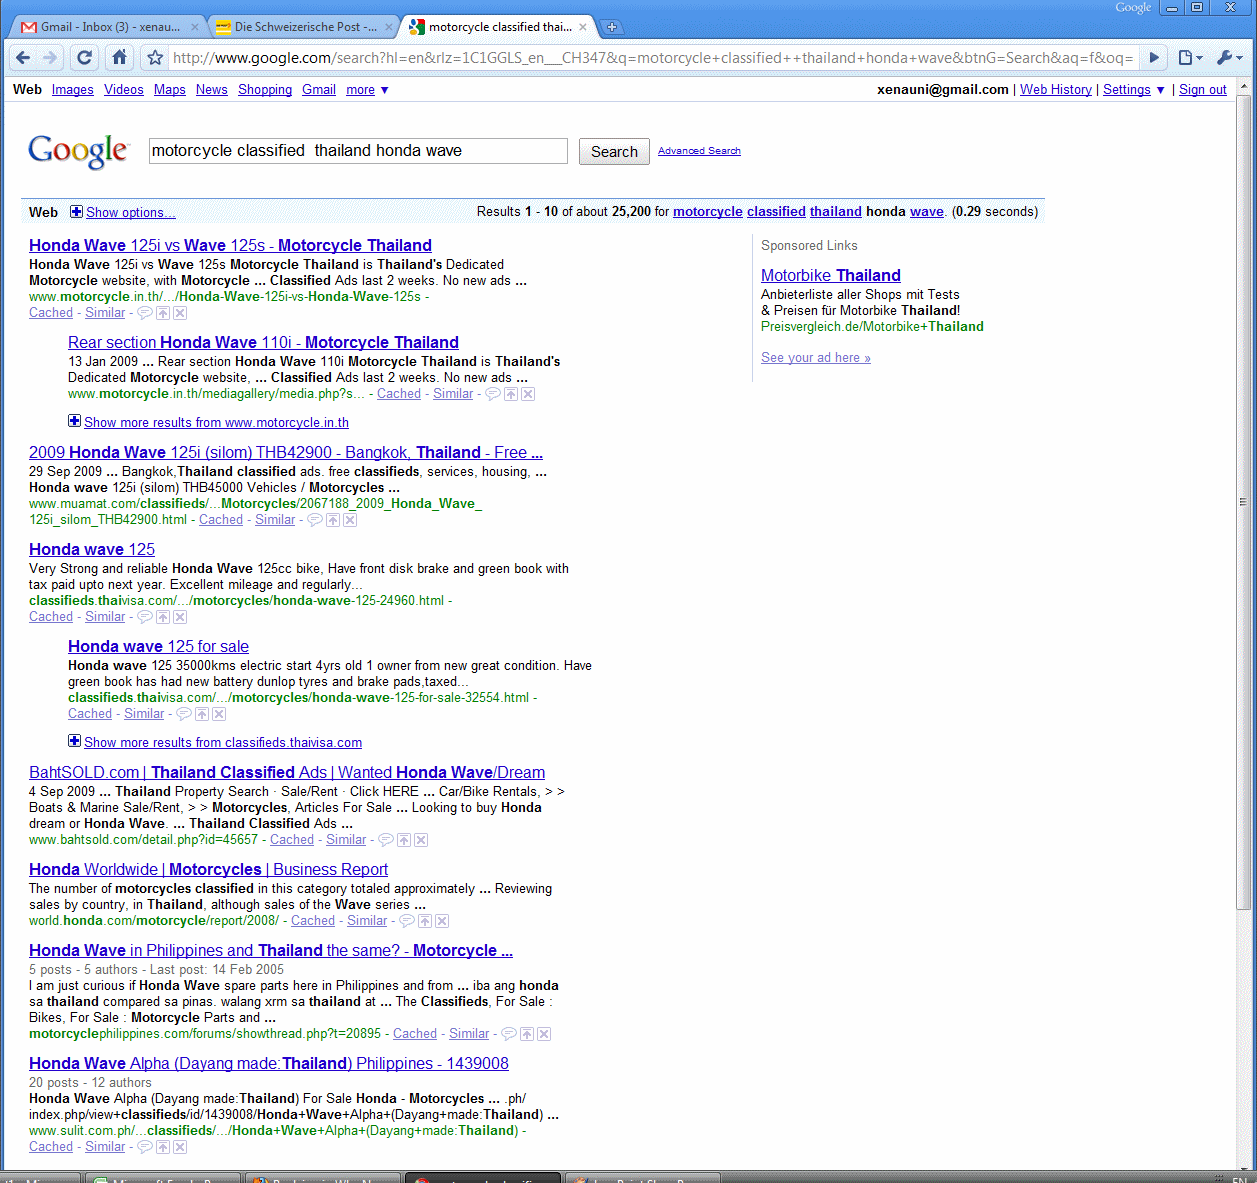Open Gmail from the top navigation bar
Screen dimensions: 1257x1183
[319, 90]
